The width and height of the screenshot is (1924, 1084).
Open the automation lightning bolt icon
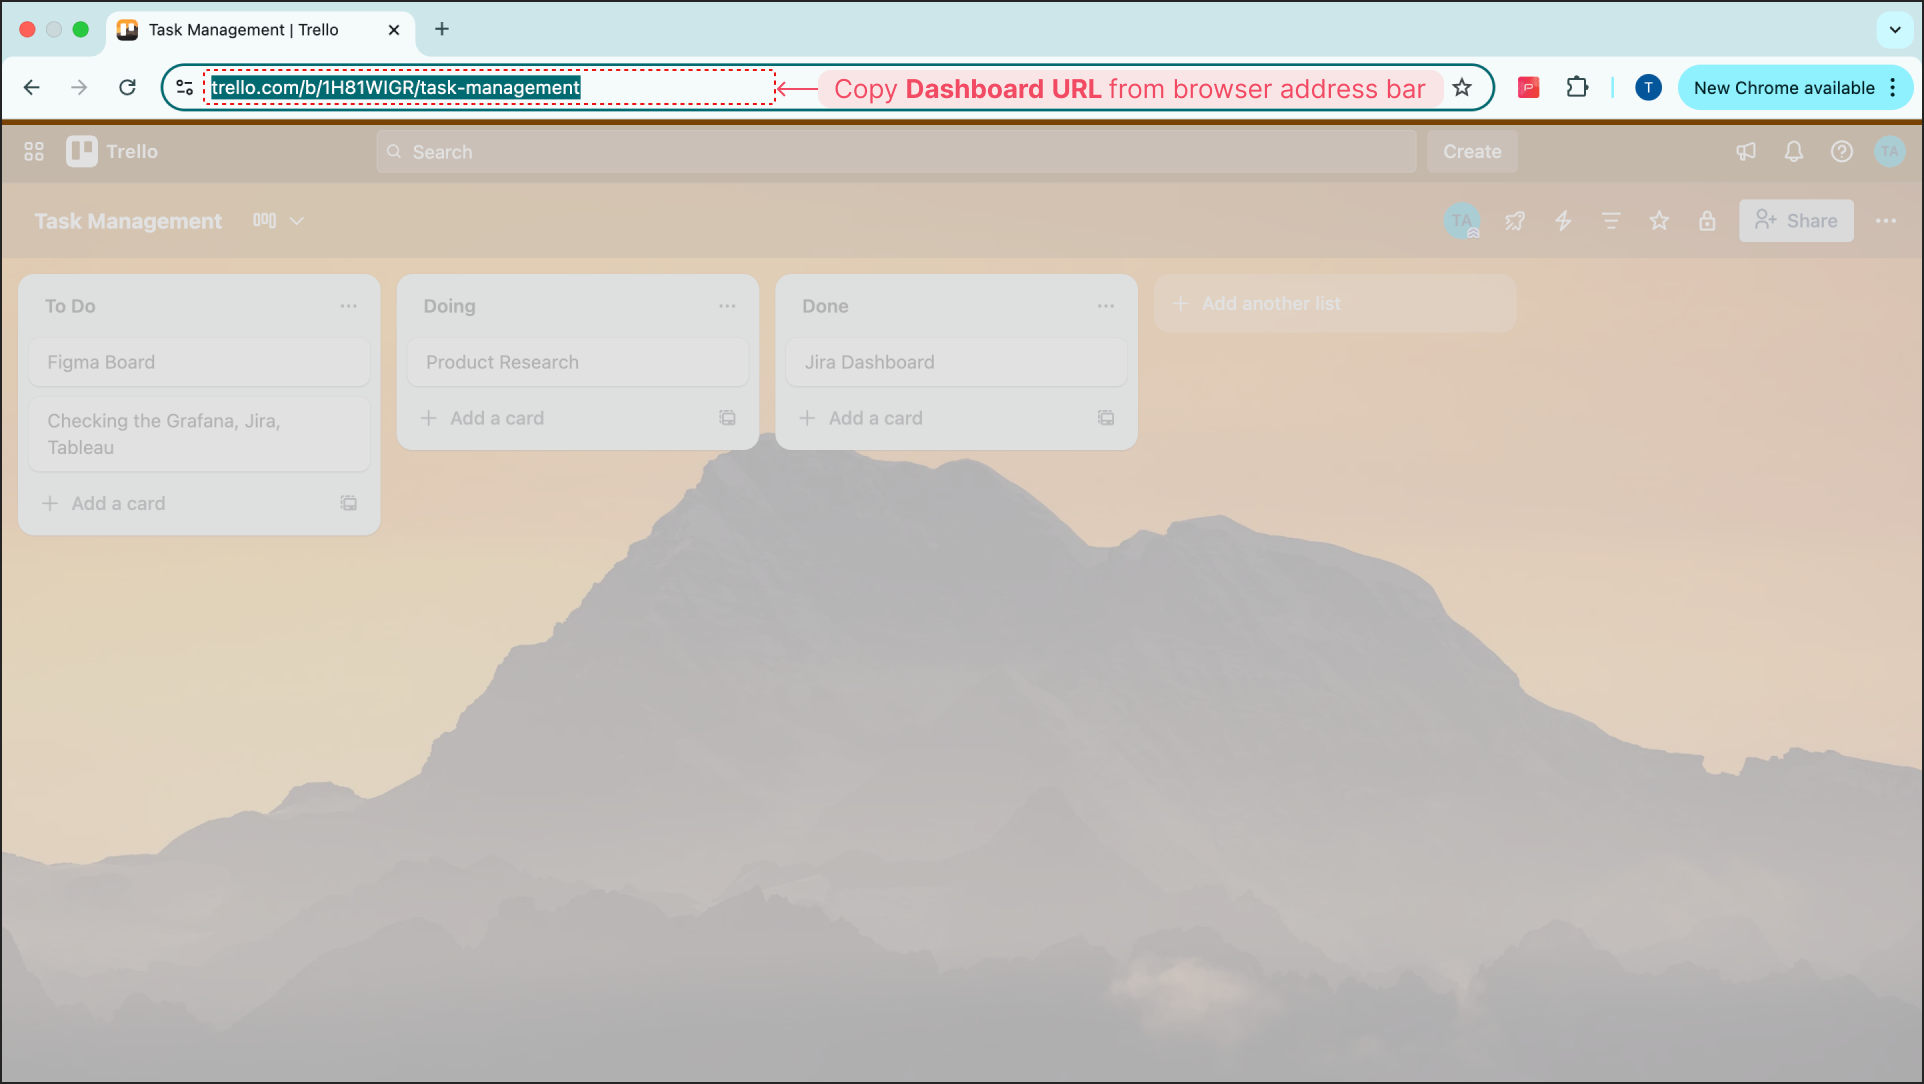click(1563, 221)
